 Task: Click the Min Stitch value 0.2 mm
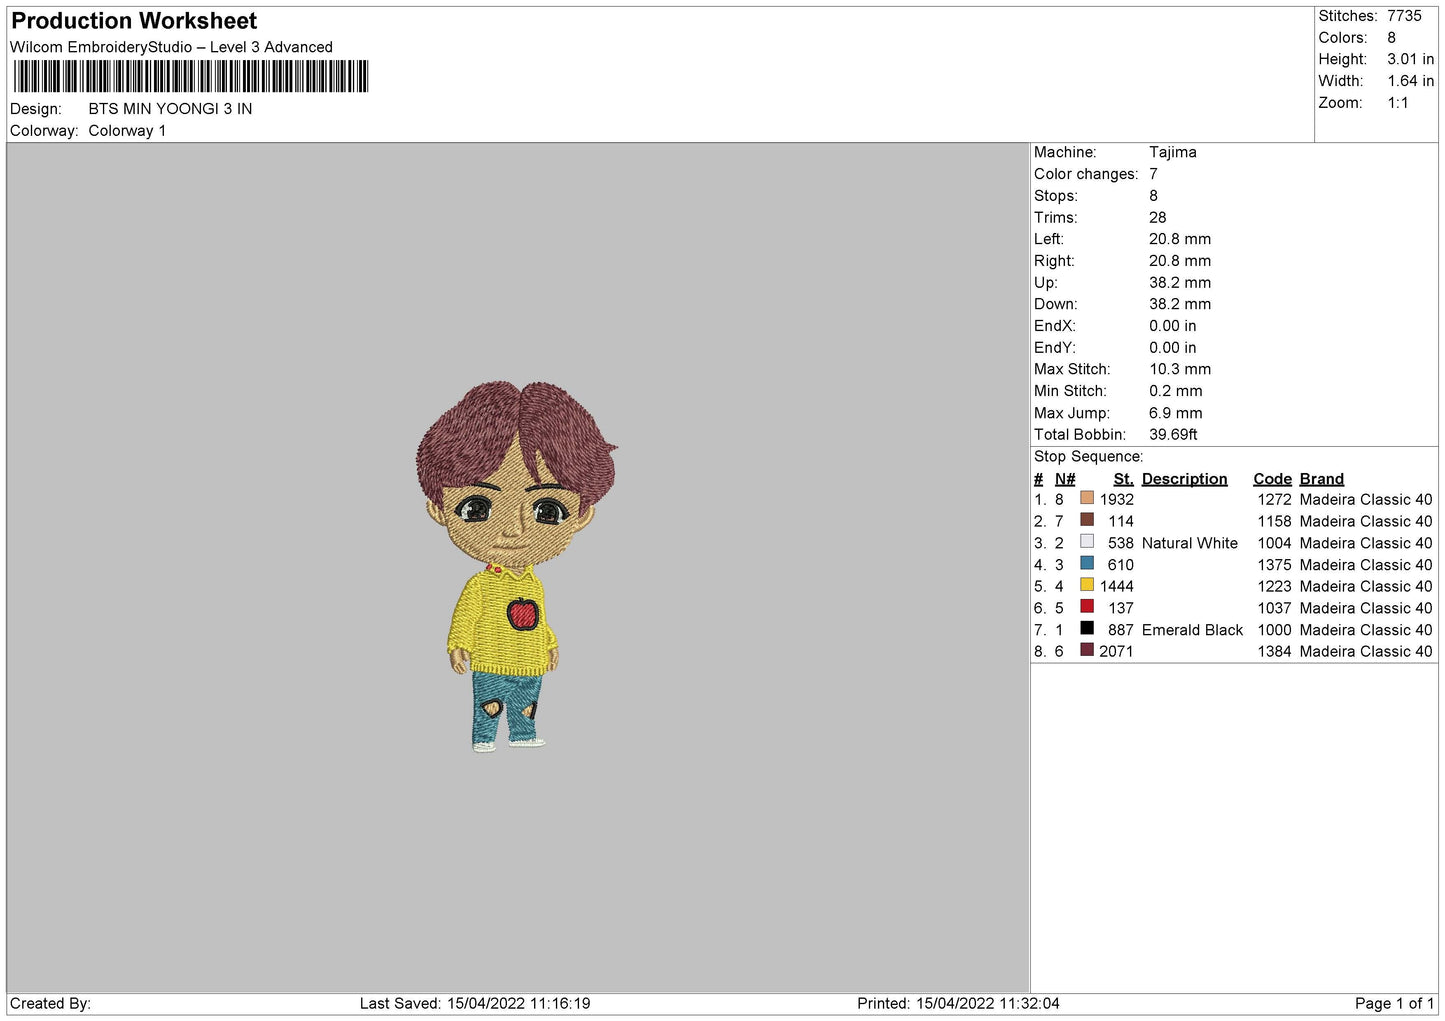[1175, 391]
